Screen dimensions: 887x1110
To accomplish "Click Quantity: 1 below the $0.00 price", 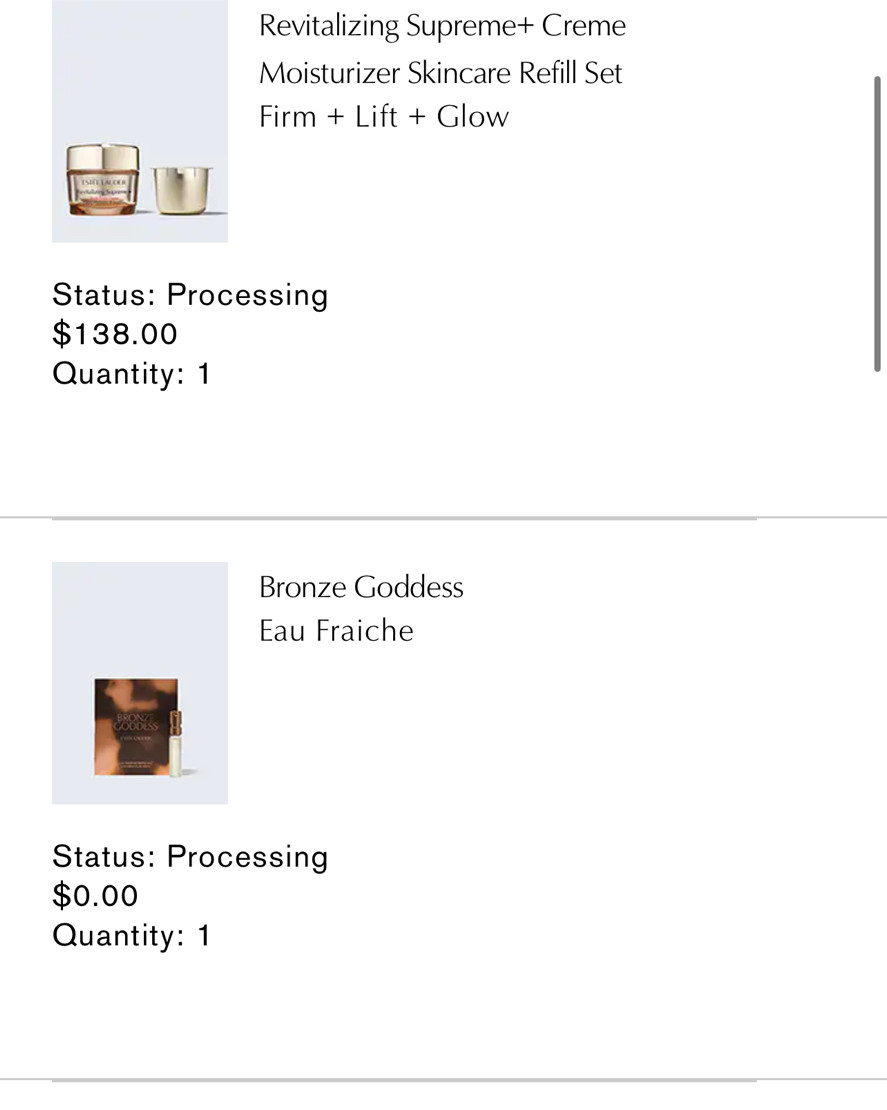I will (131, 935).
